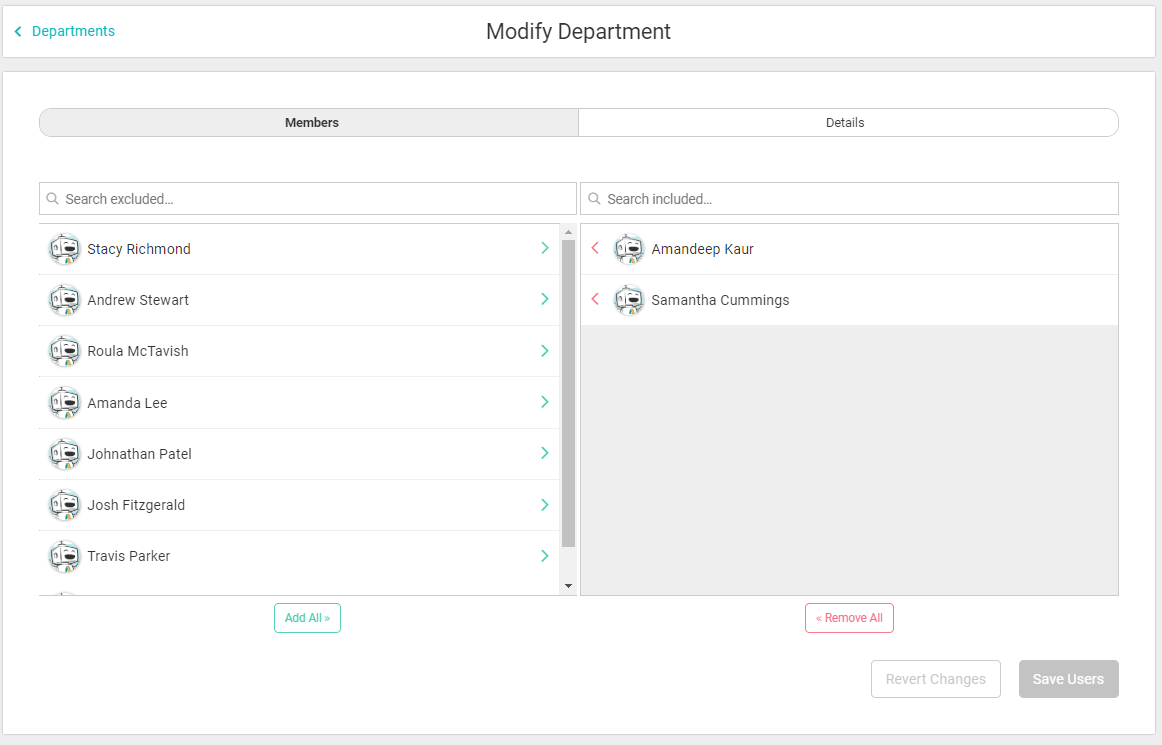Select the Members tab
Viewport: 1162px width, 745px height.
click(311, 123)
